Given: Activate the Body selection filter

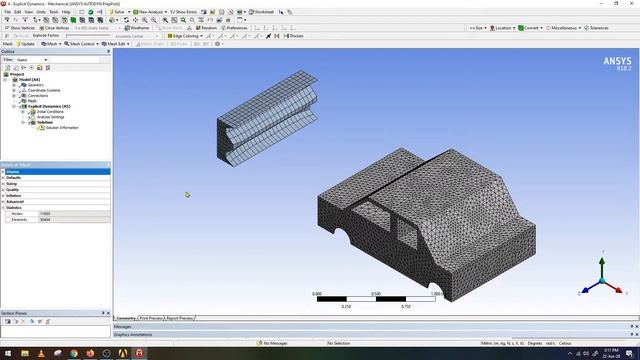Looking at the screenshot, I should [x=82, y=20].
